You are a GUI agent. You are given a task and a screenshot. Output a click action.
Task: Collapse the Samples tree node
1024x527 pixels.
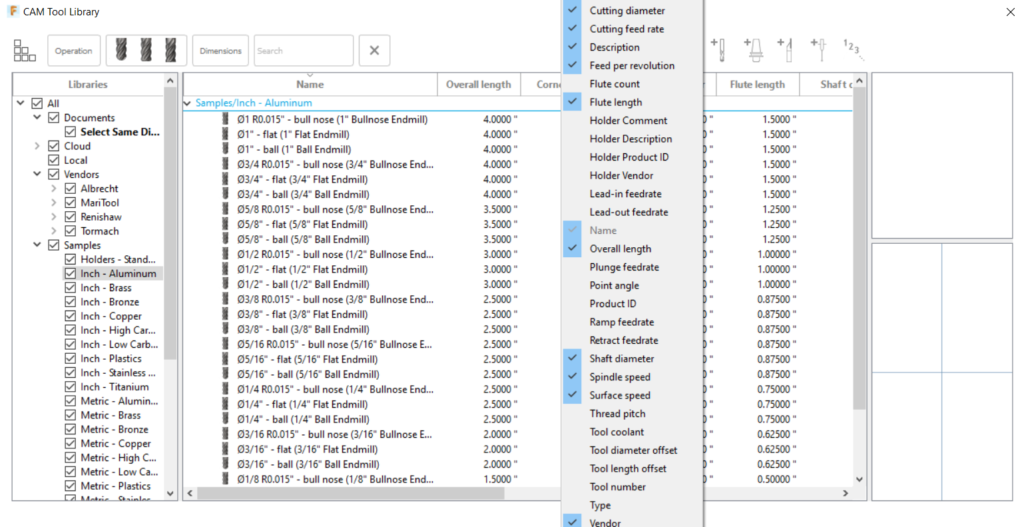click(37, 246)
